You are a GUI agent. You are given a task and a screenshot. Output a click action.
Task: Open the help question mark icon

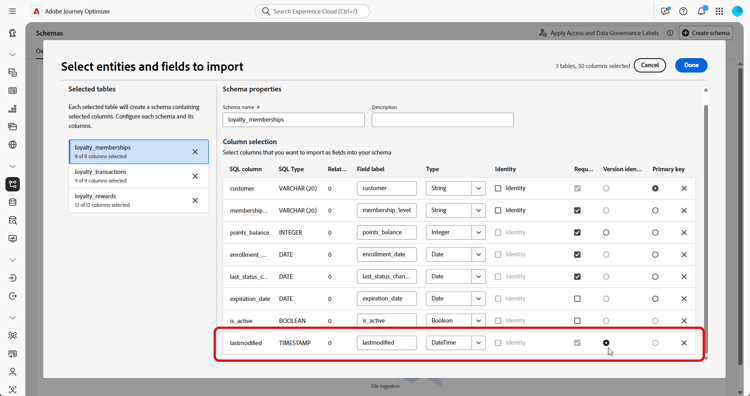tap(683, 11)
